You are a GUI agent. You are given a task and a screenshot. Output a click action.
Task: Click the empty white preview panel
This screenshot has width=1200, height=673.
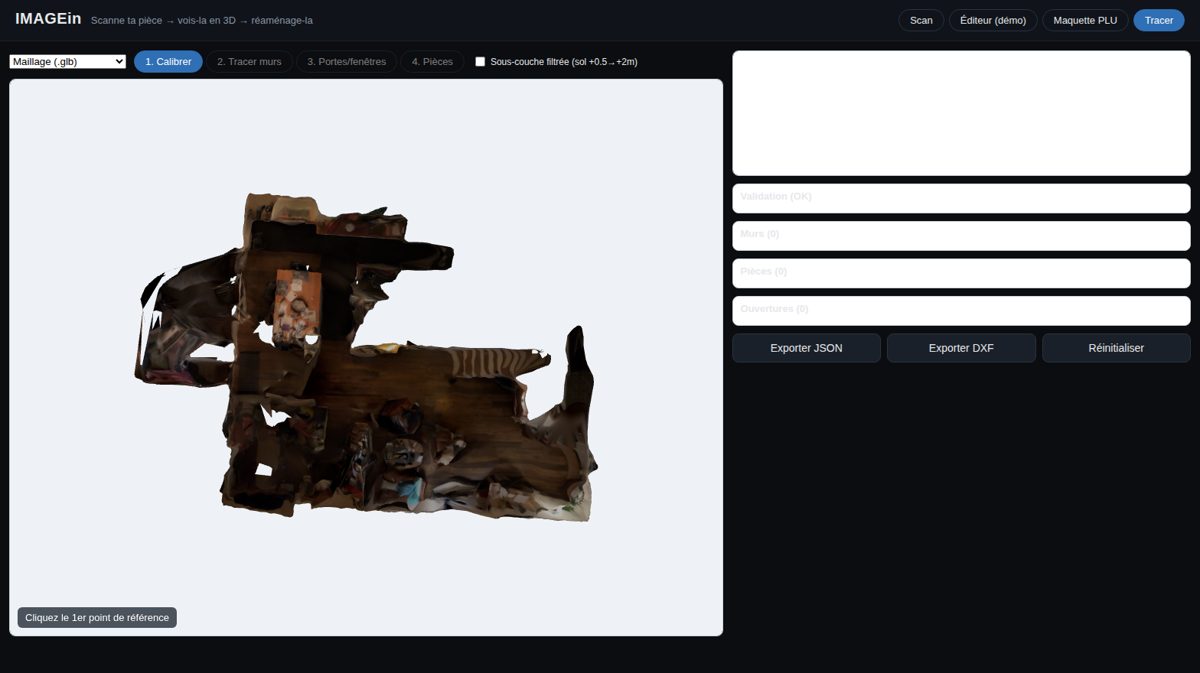(961, 113)
